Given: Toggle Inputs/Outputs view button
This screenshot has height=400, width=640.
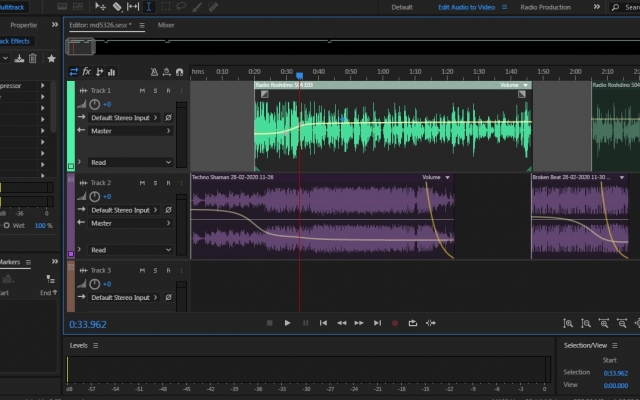Looking at the screenshot, I should click(x=73, y=72).
